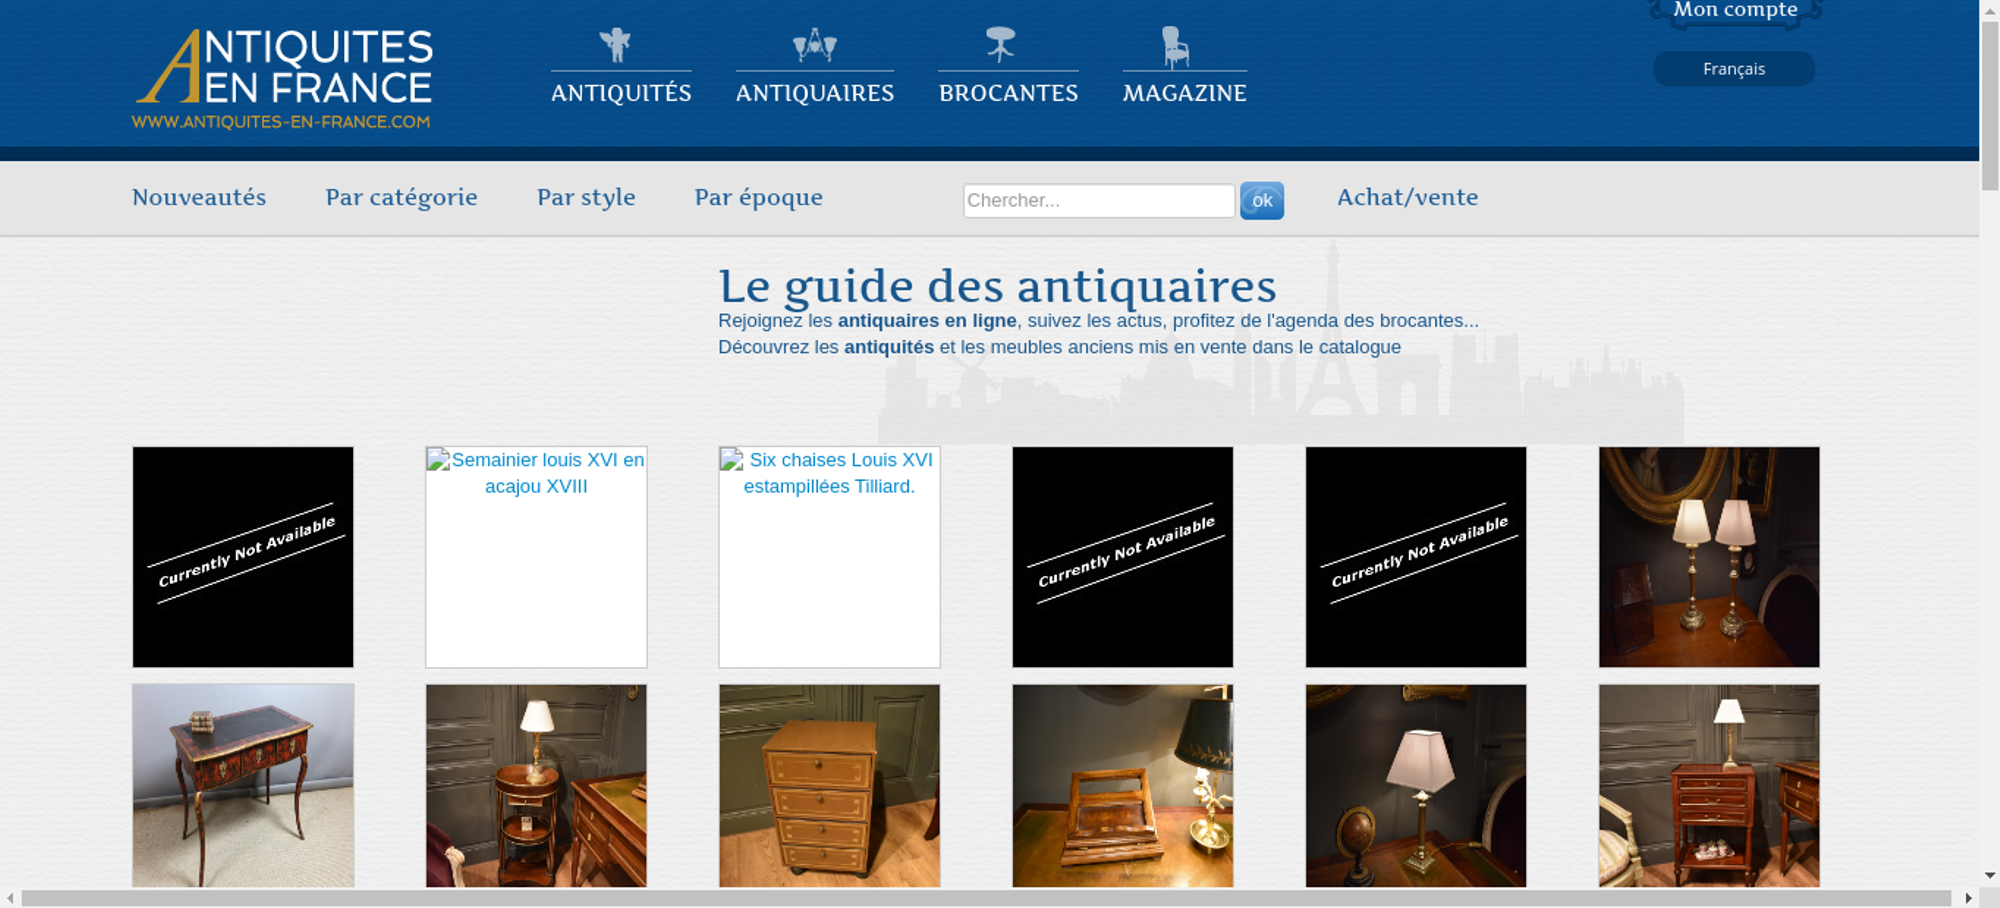Open the black lacquered writing desk thumbnail
2000x908 pixels.
point(243,785)
